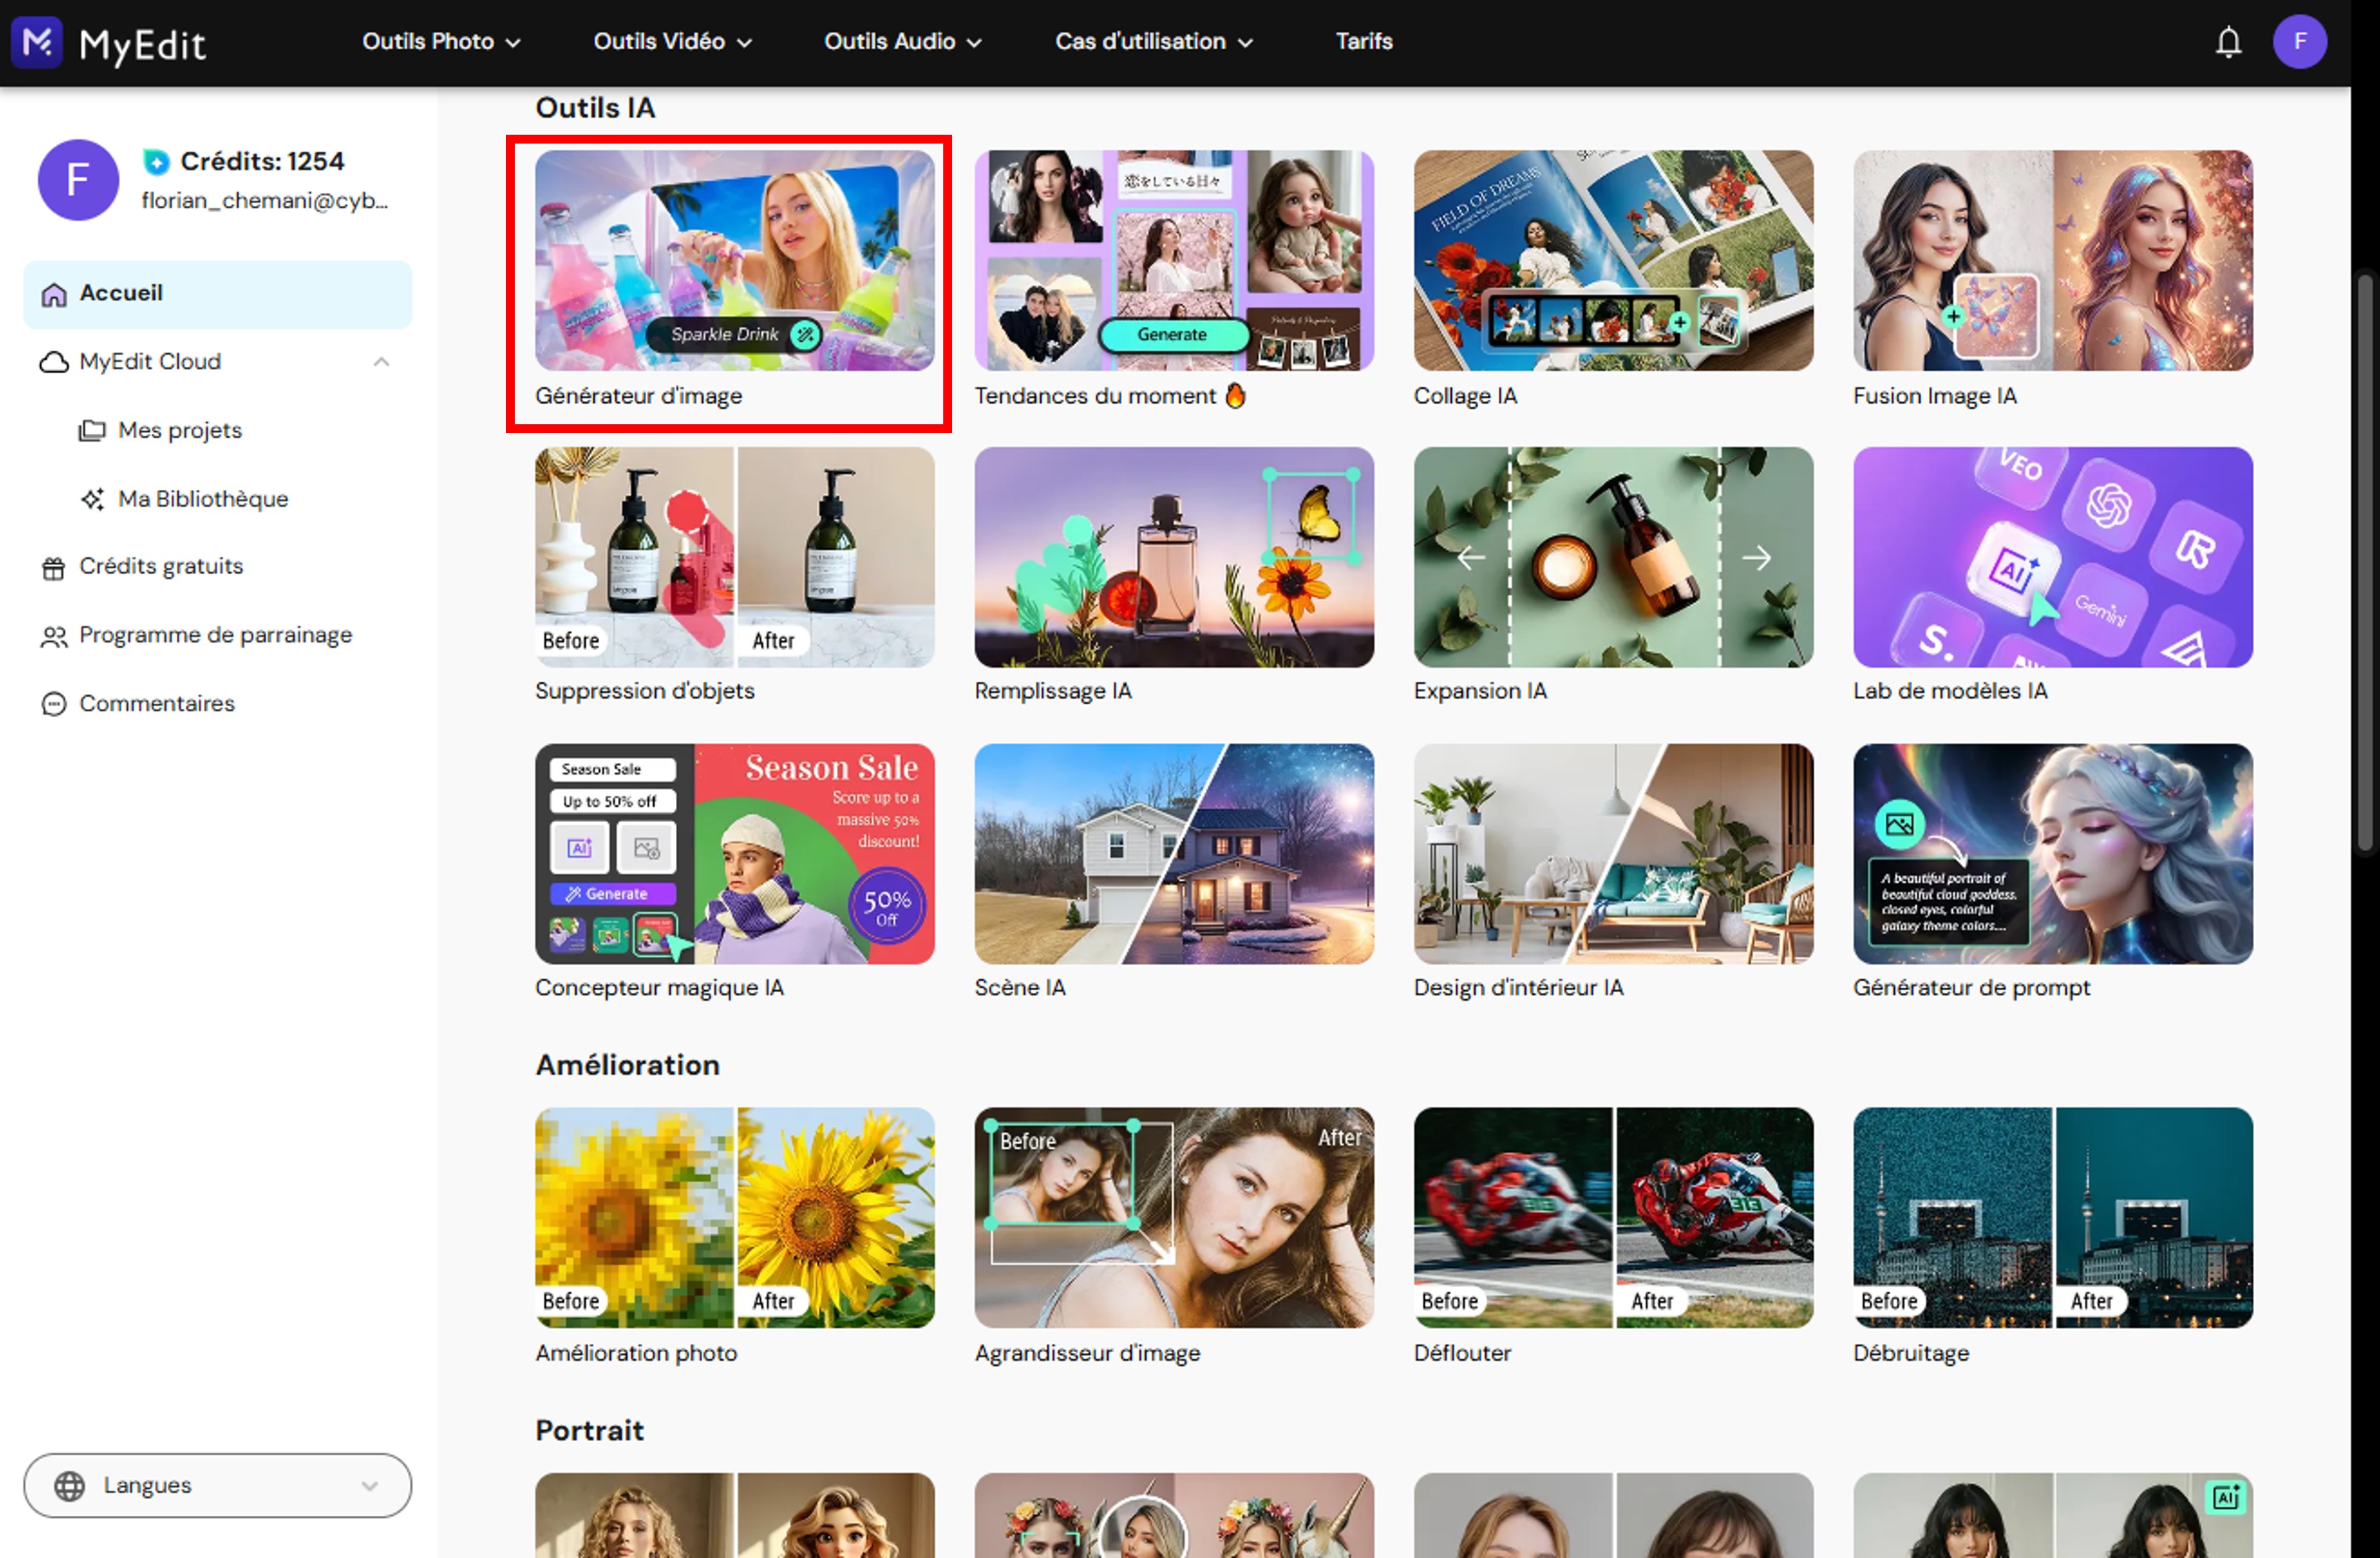Open the Tarifs page
The width and height of the screenshot is (2380, 1558).
(x=1364, y=42)
